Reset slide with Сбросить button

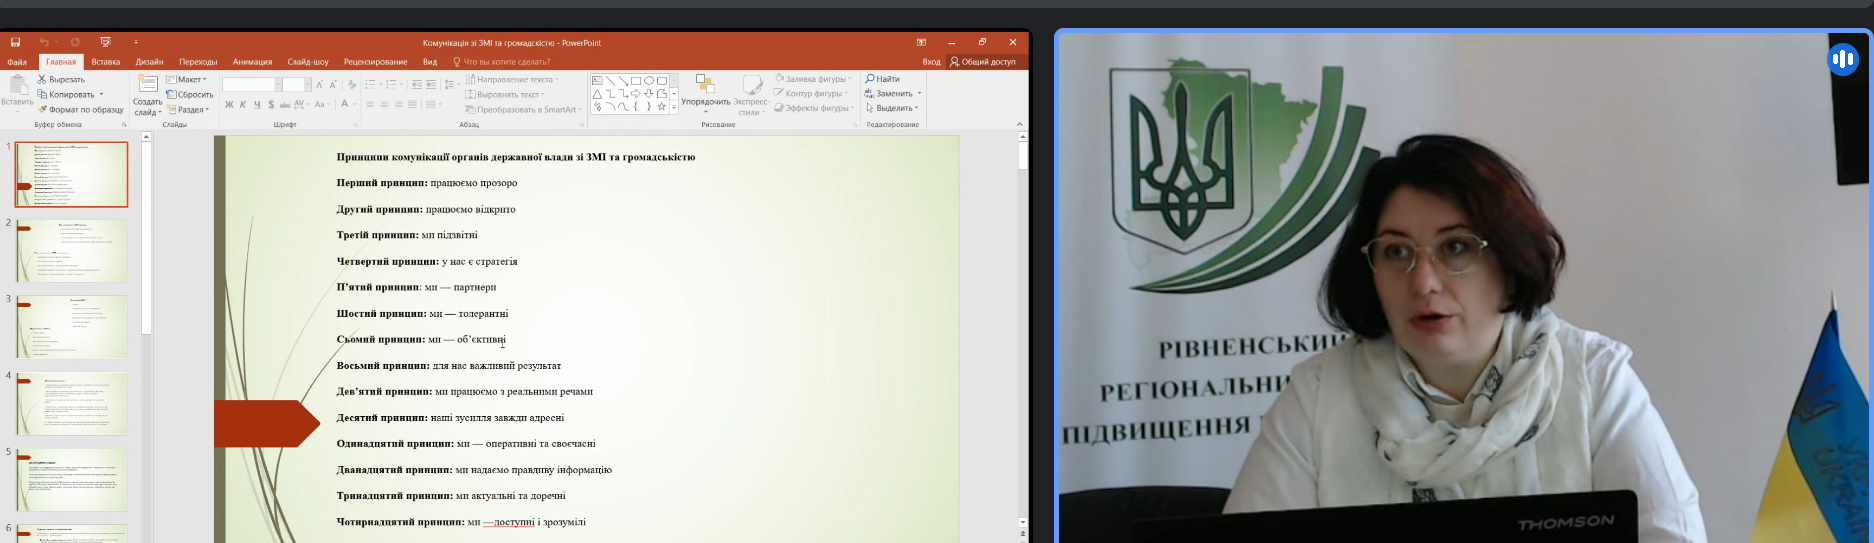click(x=190, y=95)
